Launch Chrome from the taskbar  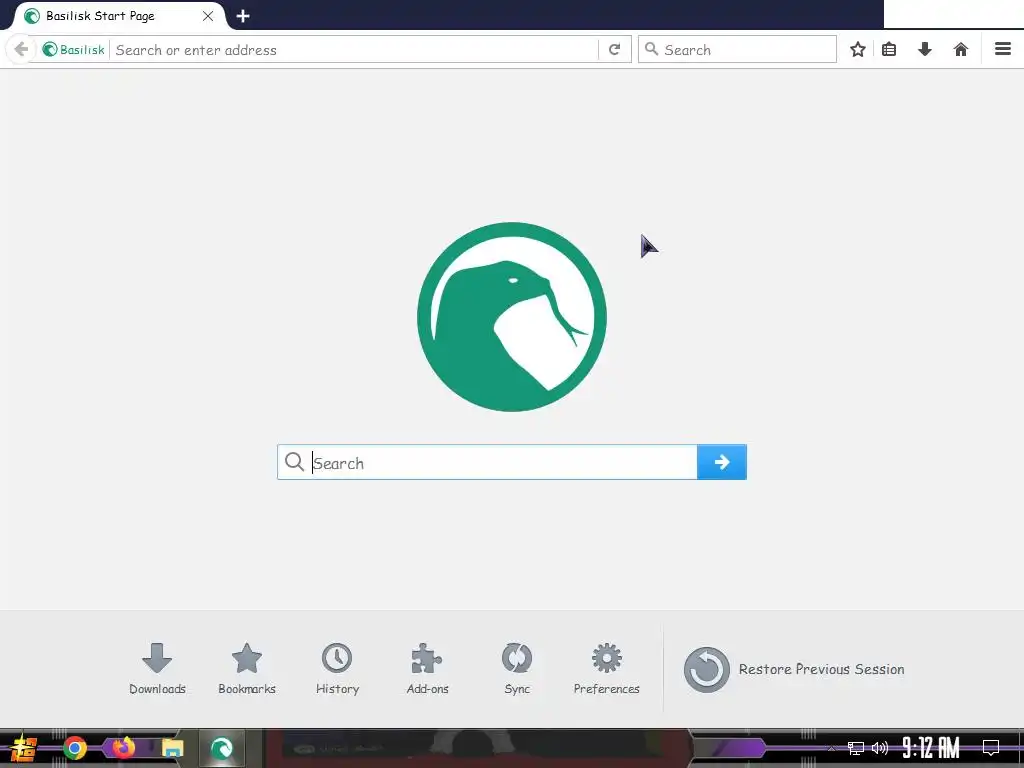coord(74,748)
